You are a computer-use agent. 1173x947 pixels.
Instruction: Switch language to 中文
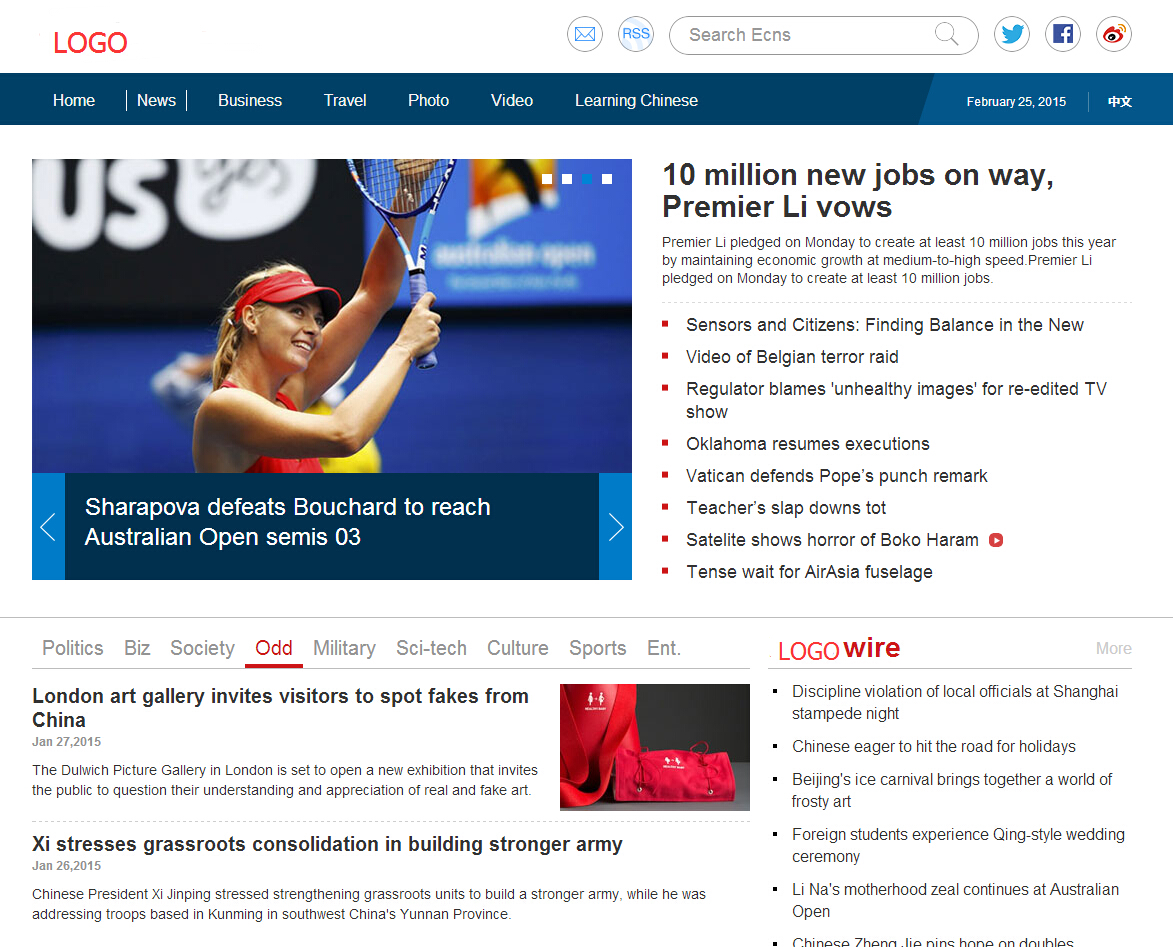pyautogui.click(x=1120, y=101)
